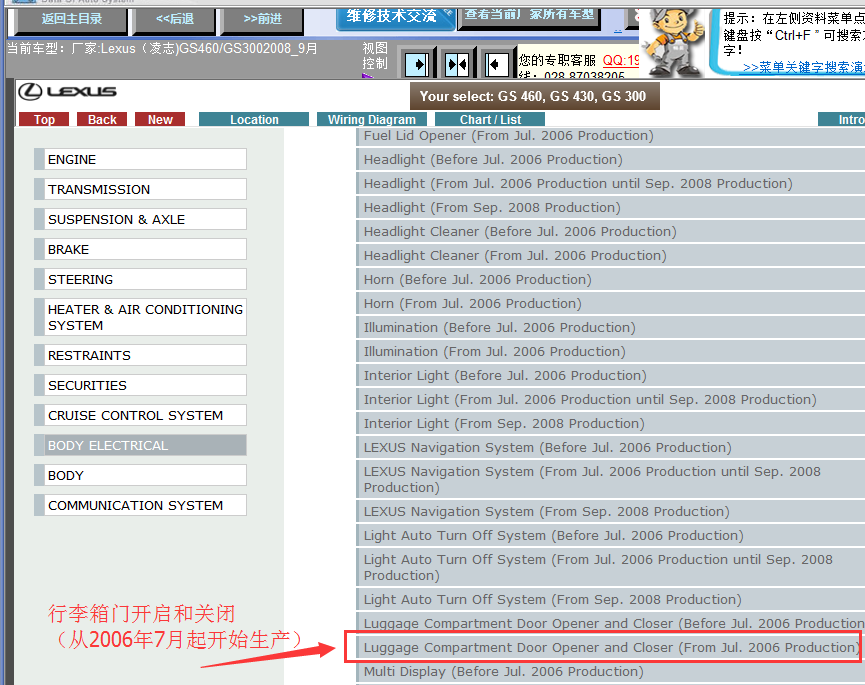Select ENGINE in the sidebar
Viewport: 865px width, 685px height.
click(x=140, y=159)
